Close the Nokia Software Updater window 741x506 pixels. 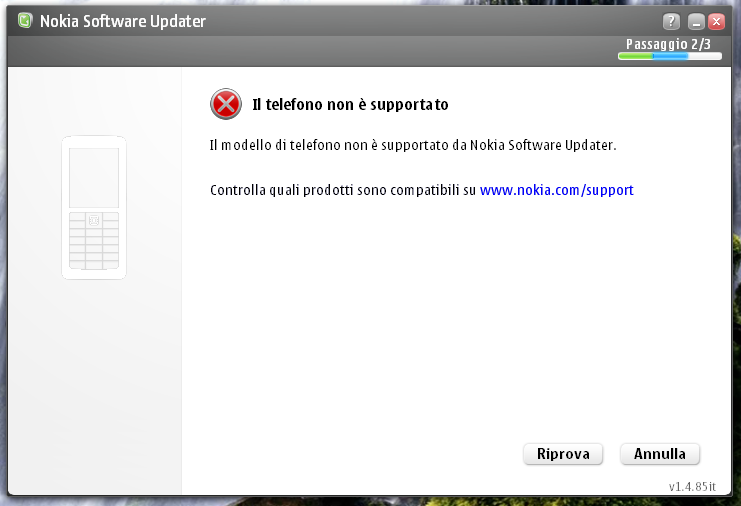pyautogui.click(x=716, y=21)
